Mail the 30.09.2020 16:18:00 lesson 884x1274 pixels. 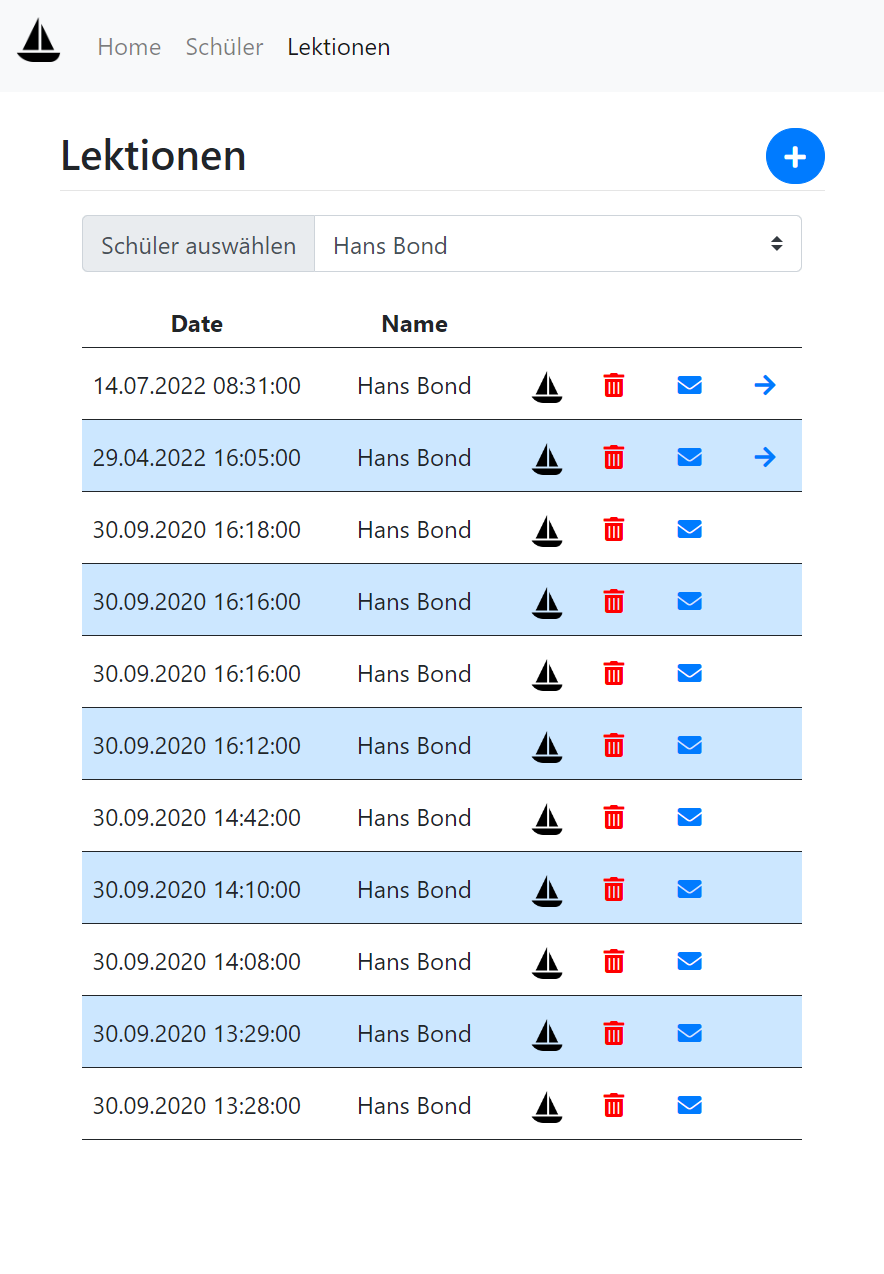[689, 529]
